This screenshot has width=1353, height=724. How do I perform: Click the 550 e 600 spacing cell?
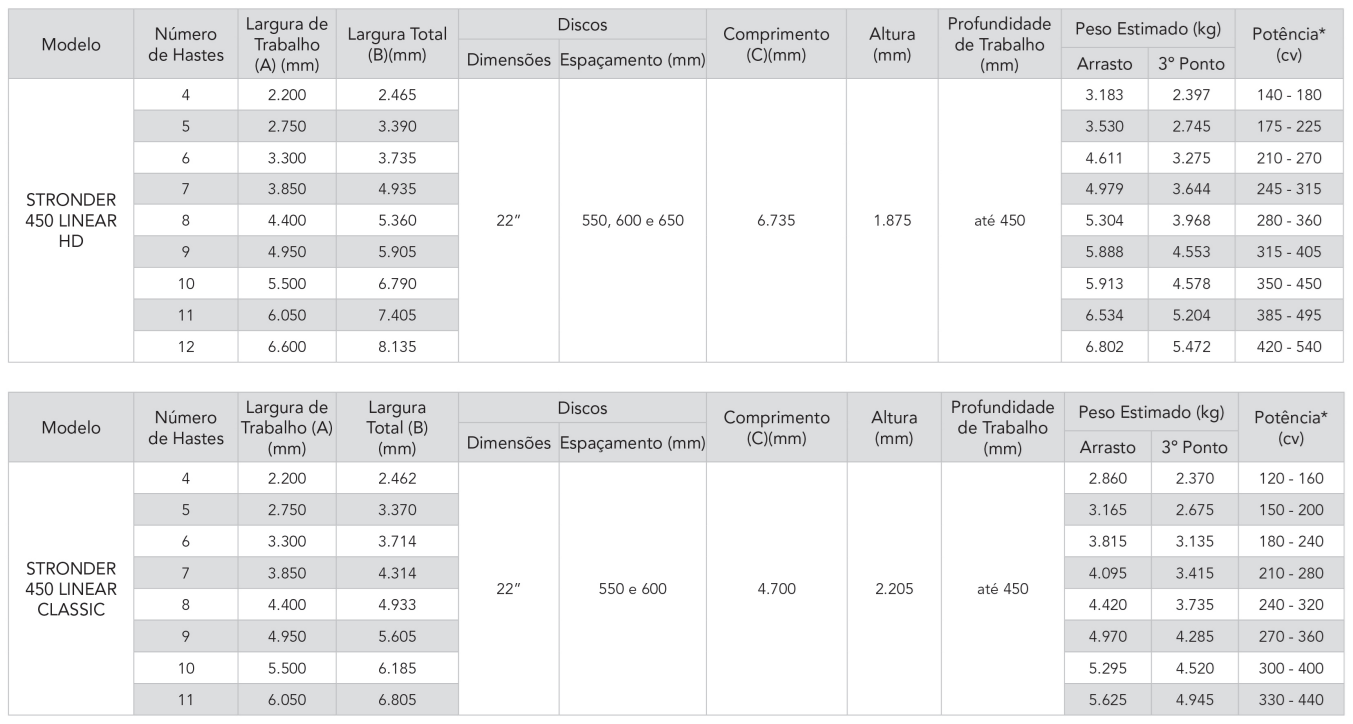(x=632, y=589)
